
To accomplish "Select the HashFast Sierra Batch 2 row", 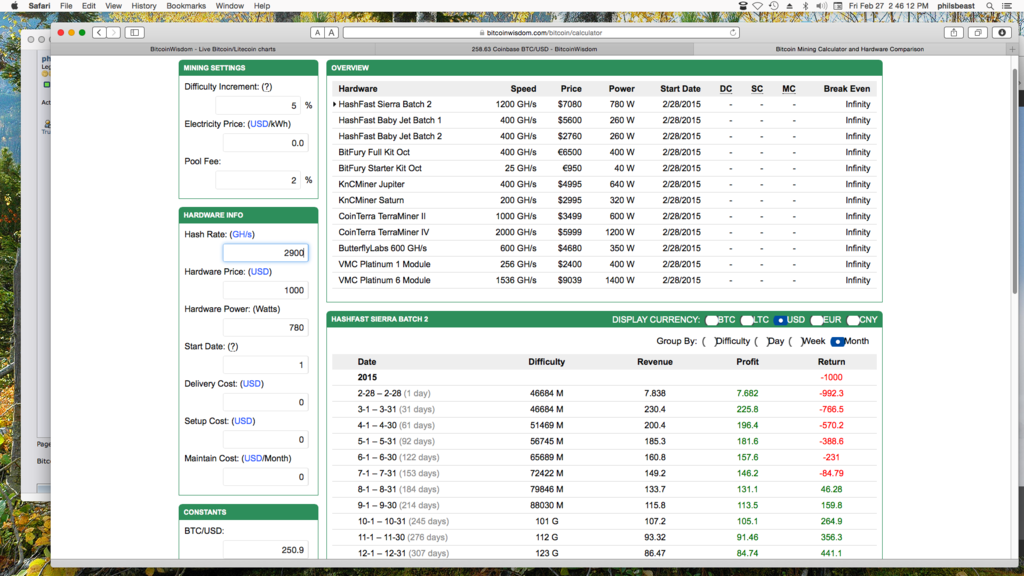I will [x=604, y=104].
